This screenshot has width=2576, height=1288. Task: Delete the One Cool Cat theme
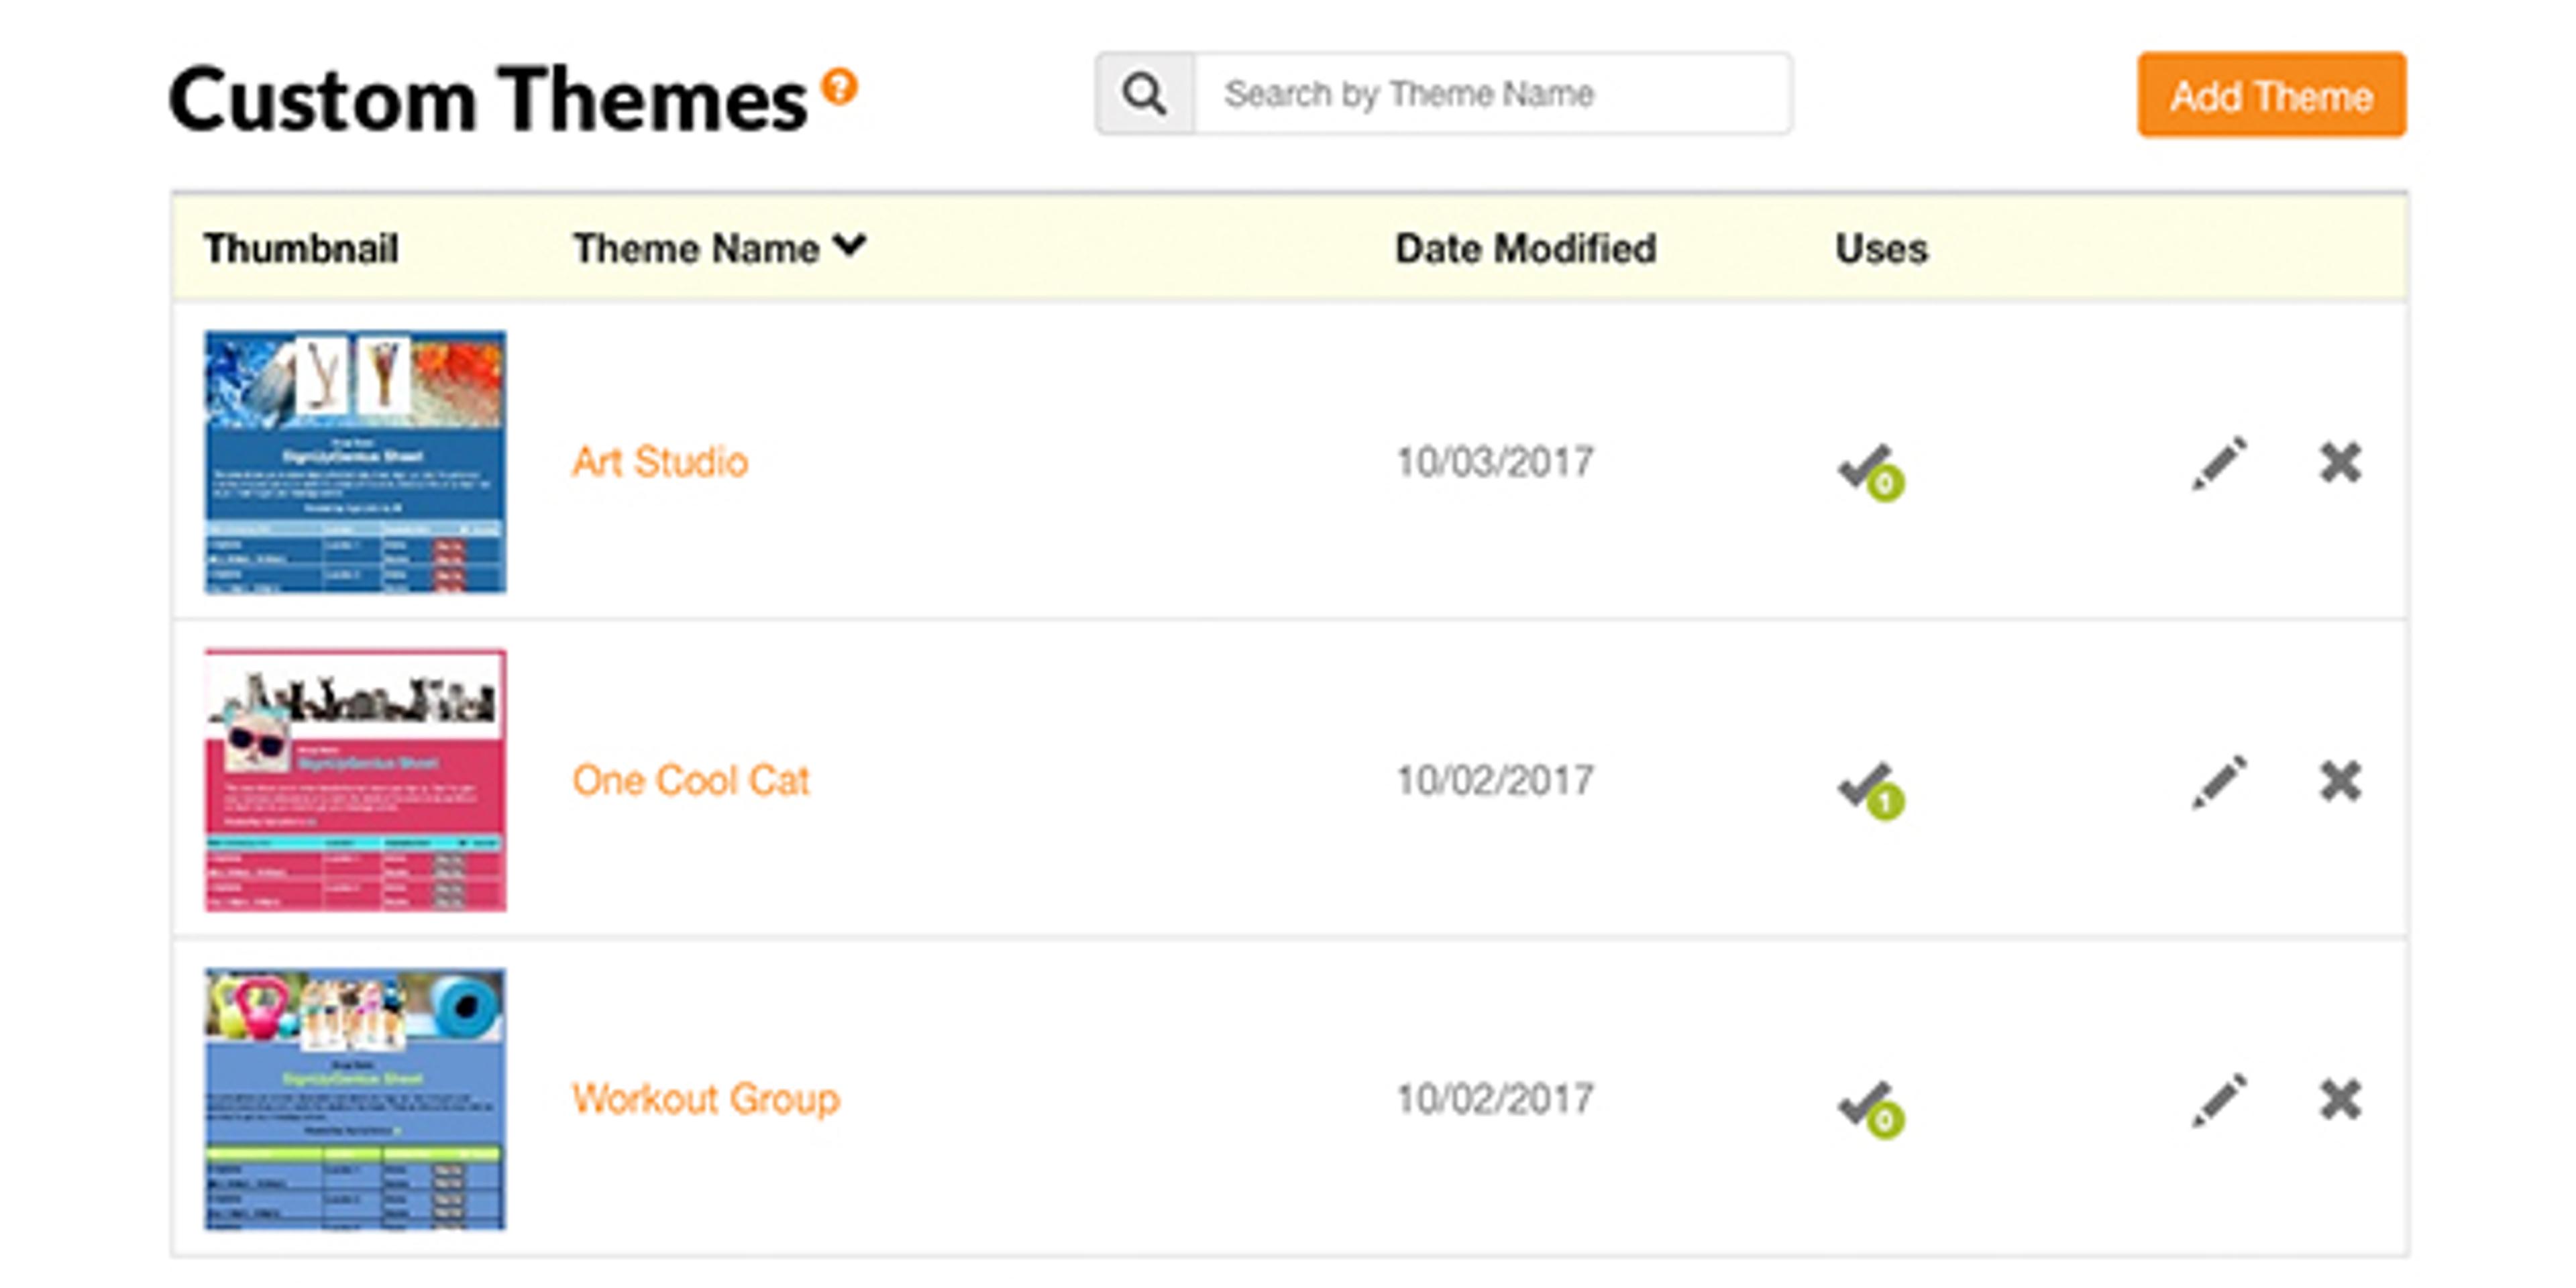[2340, 781]
